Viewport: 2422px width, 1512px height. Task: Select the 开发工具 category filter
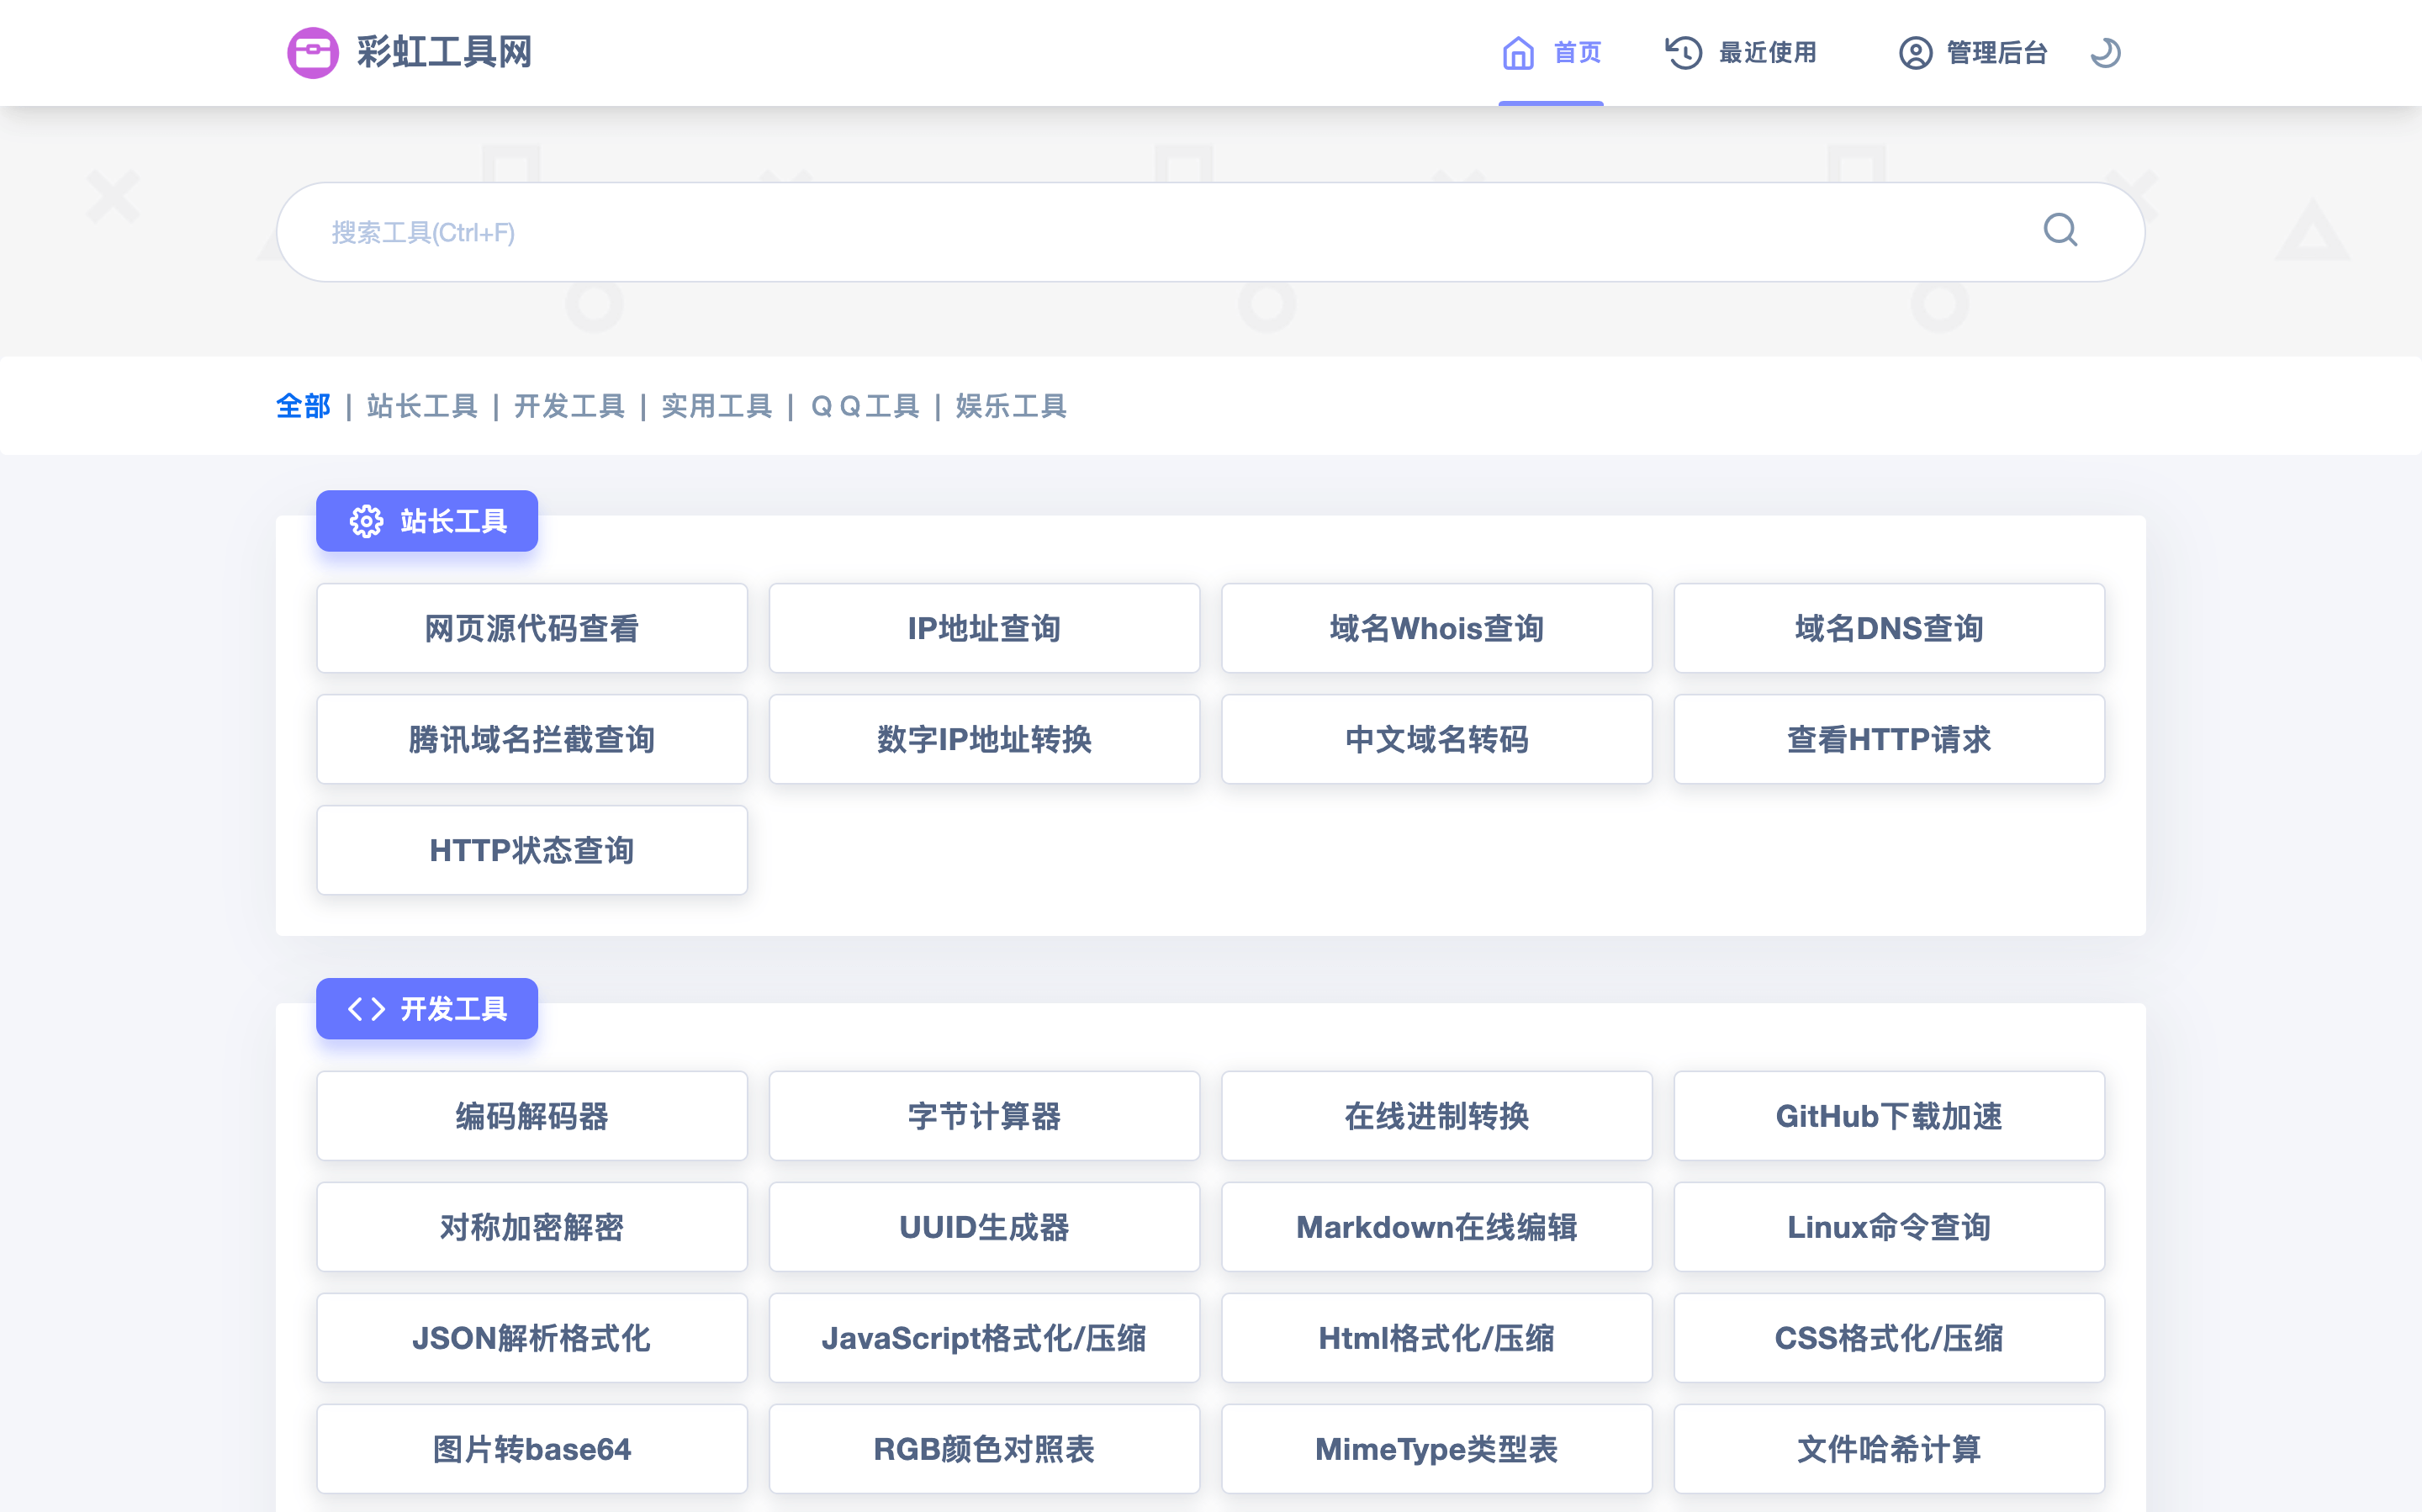click(569, 406)
